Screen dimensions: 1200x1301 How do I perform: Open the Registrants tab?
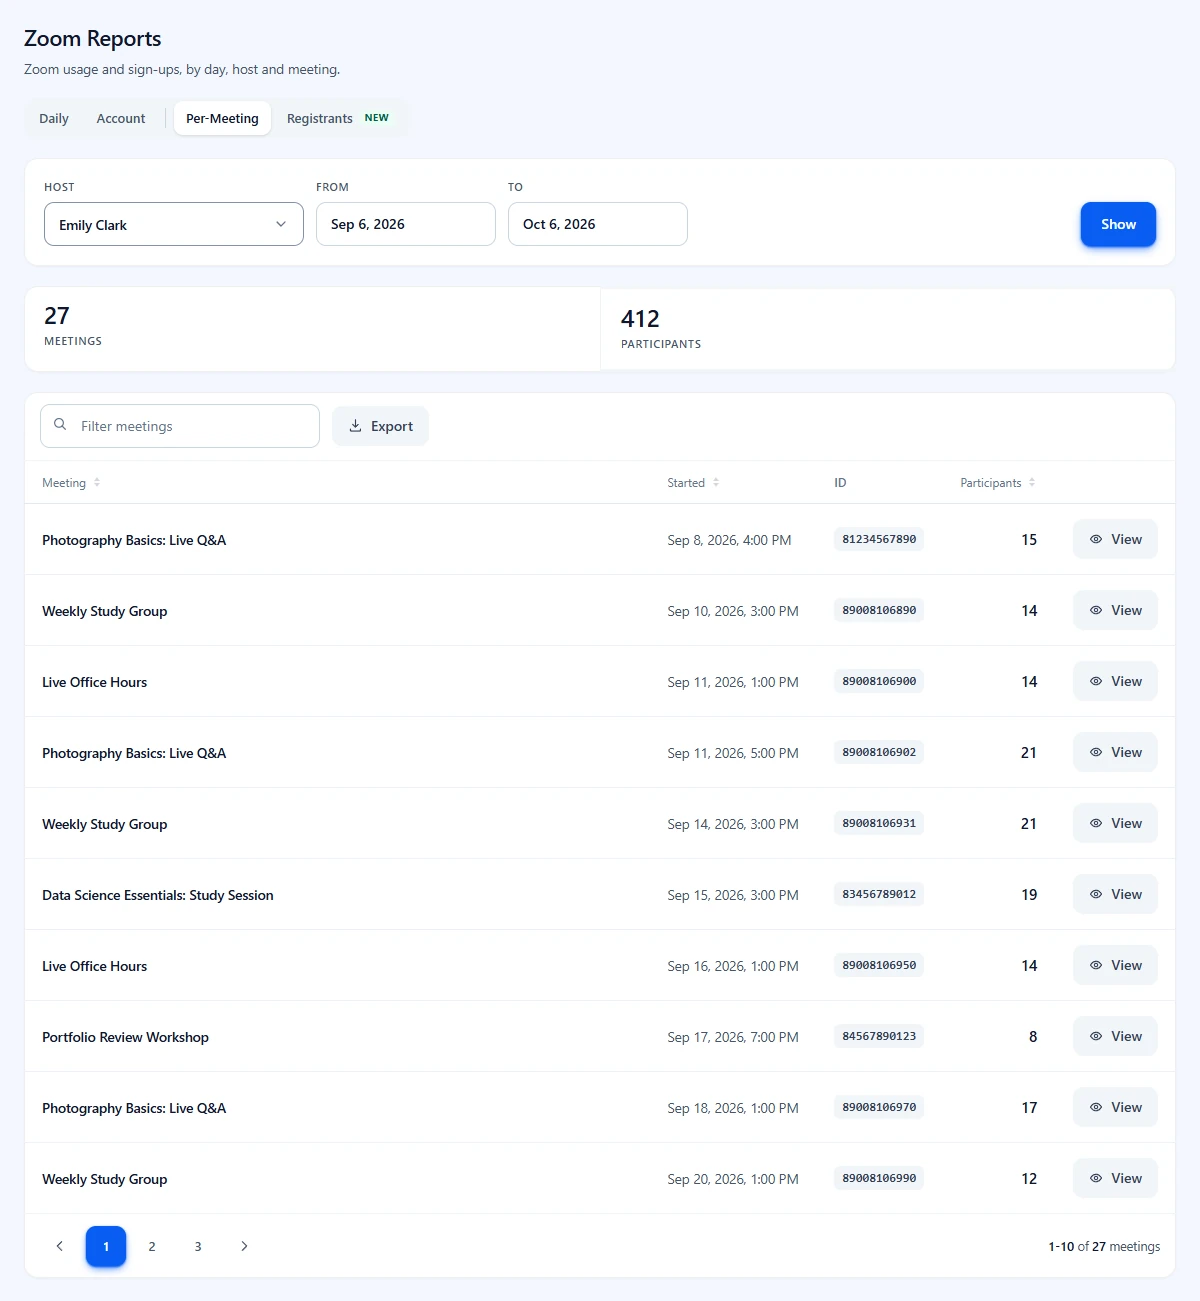338,118
